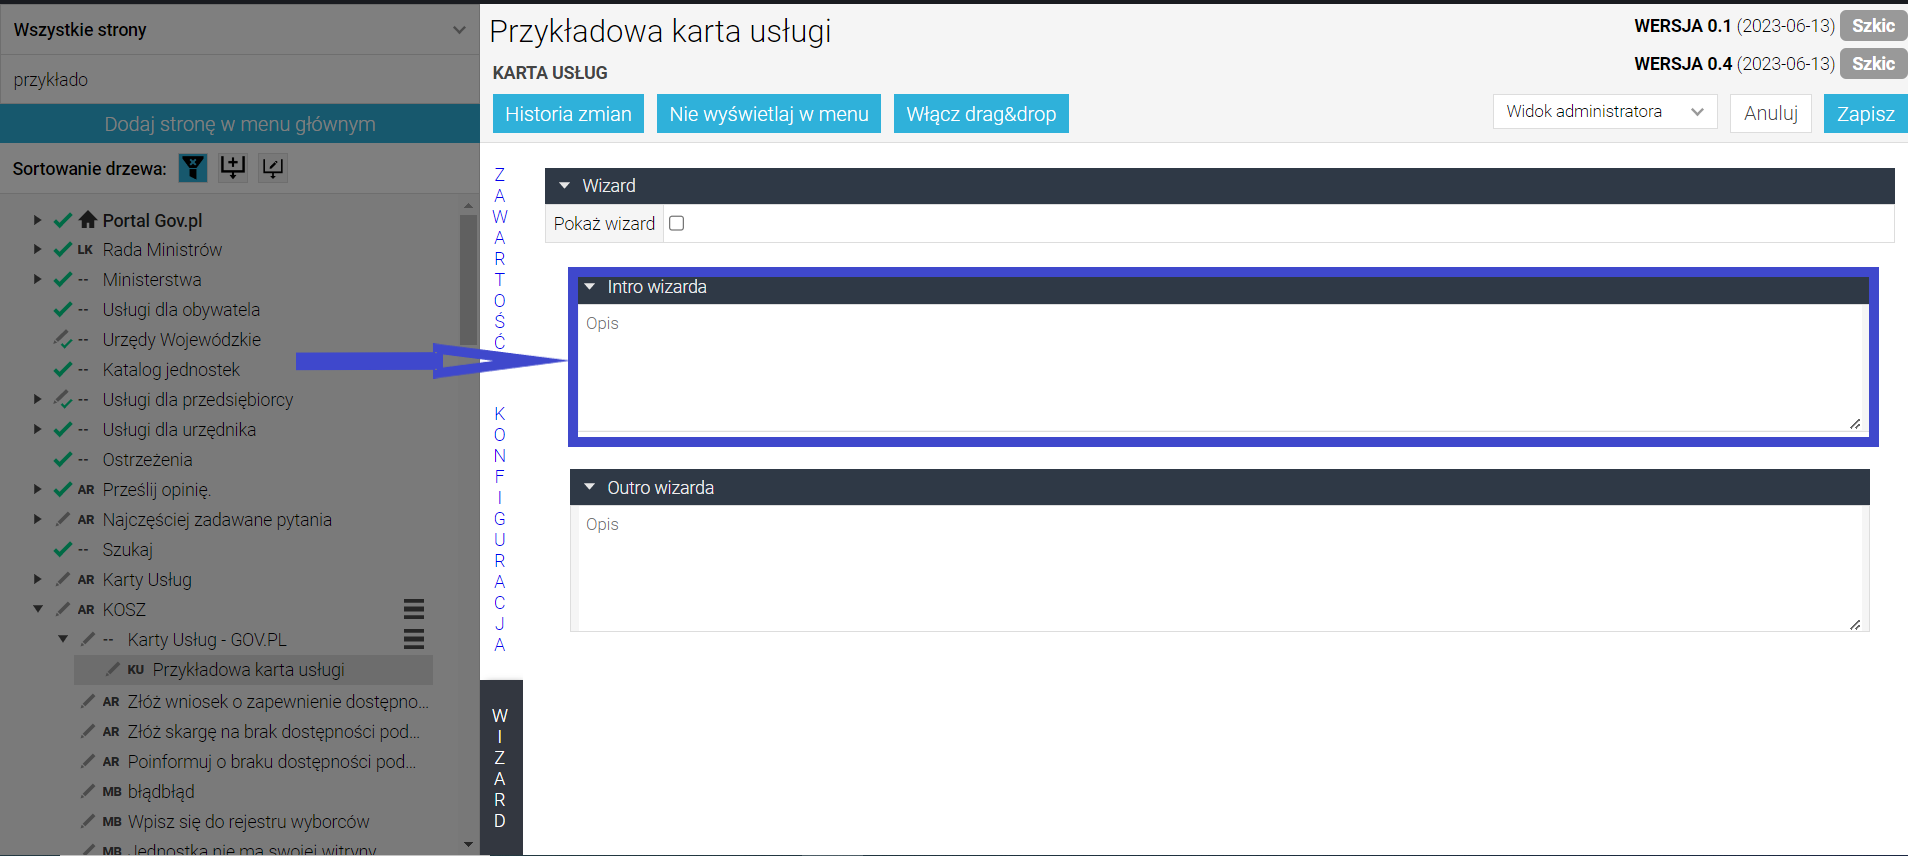This screenshot has width=1908, height=856.
Task: Open the WERSJA 0.4 version link
Action: pyautogui.click(x=1734, y=64)
